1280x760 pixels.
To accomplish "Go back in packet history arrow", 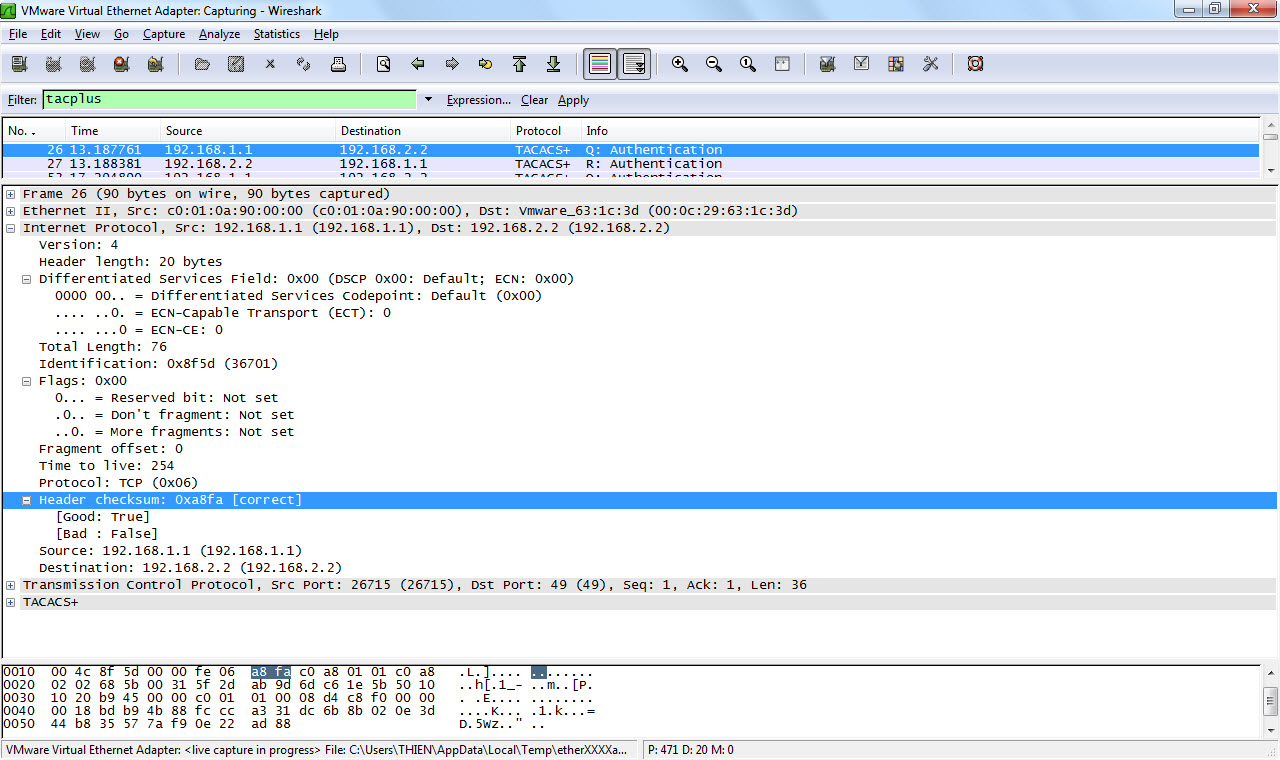I will tap(418, 64).
